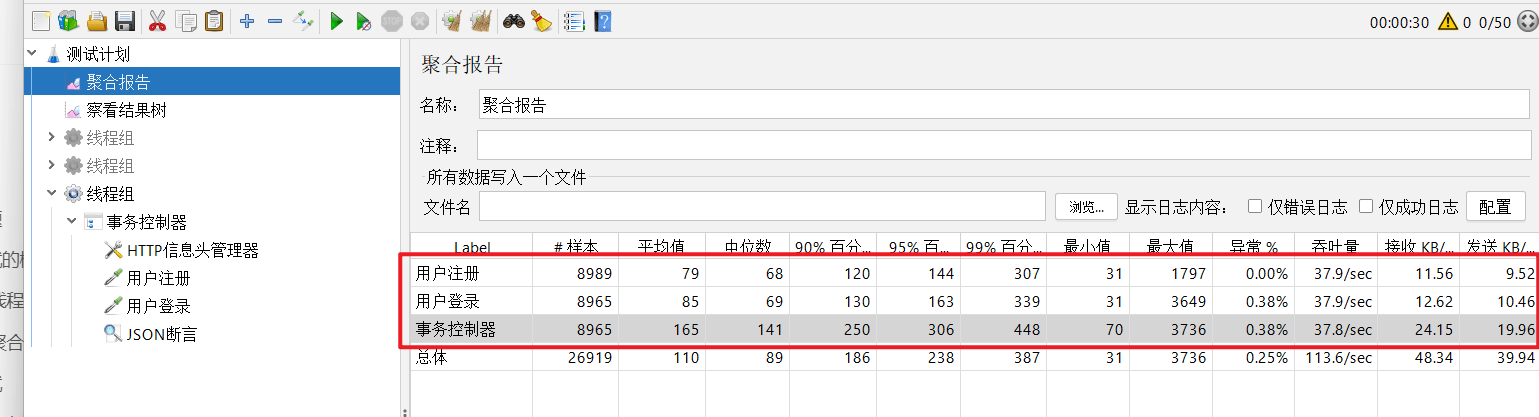This screenshot has height=417, width=1539.
Task: Click the Toggle enable/disable icon
Action: 303,20
